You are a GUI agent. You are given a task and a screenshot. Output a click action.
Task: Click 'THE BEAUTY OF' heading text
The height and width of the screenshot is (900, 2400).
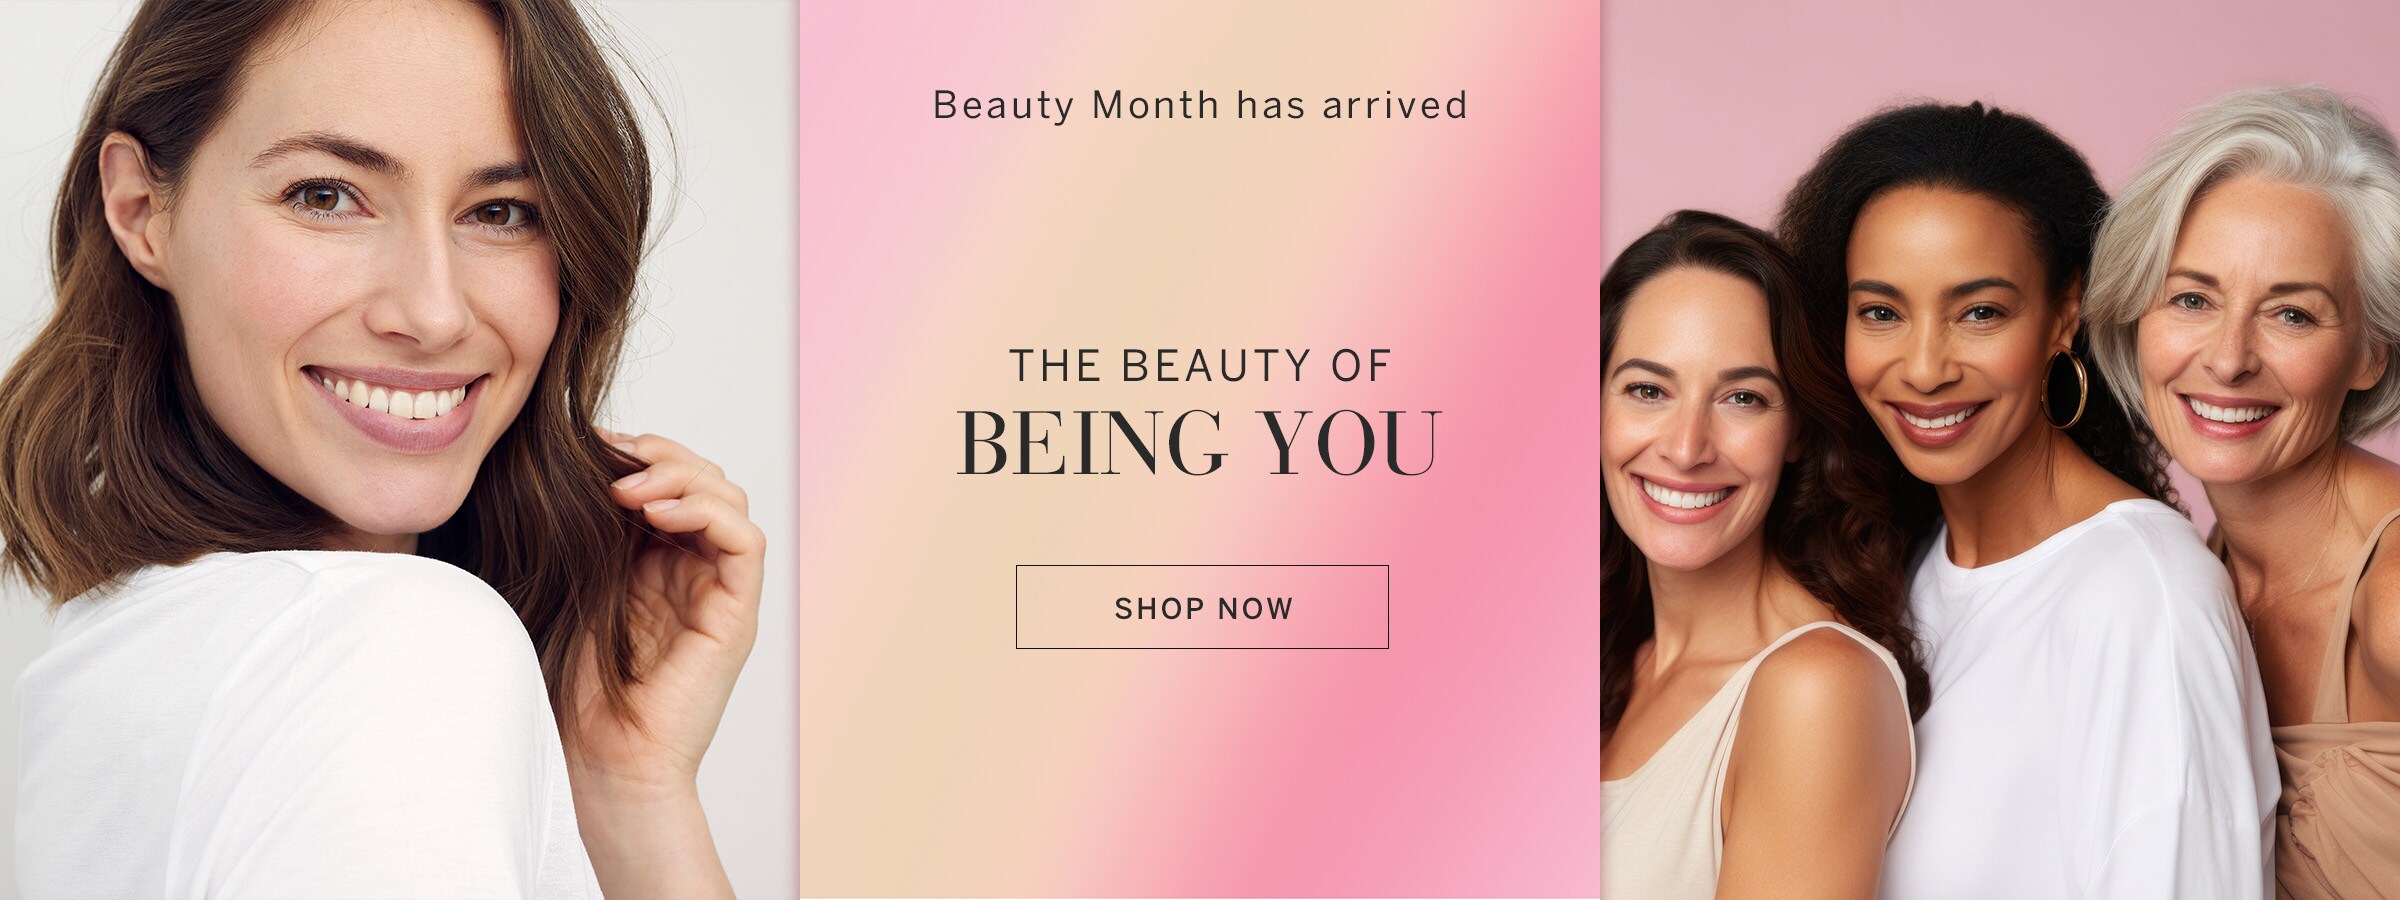[1200, 366]
